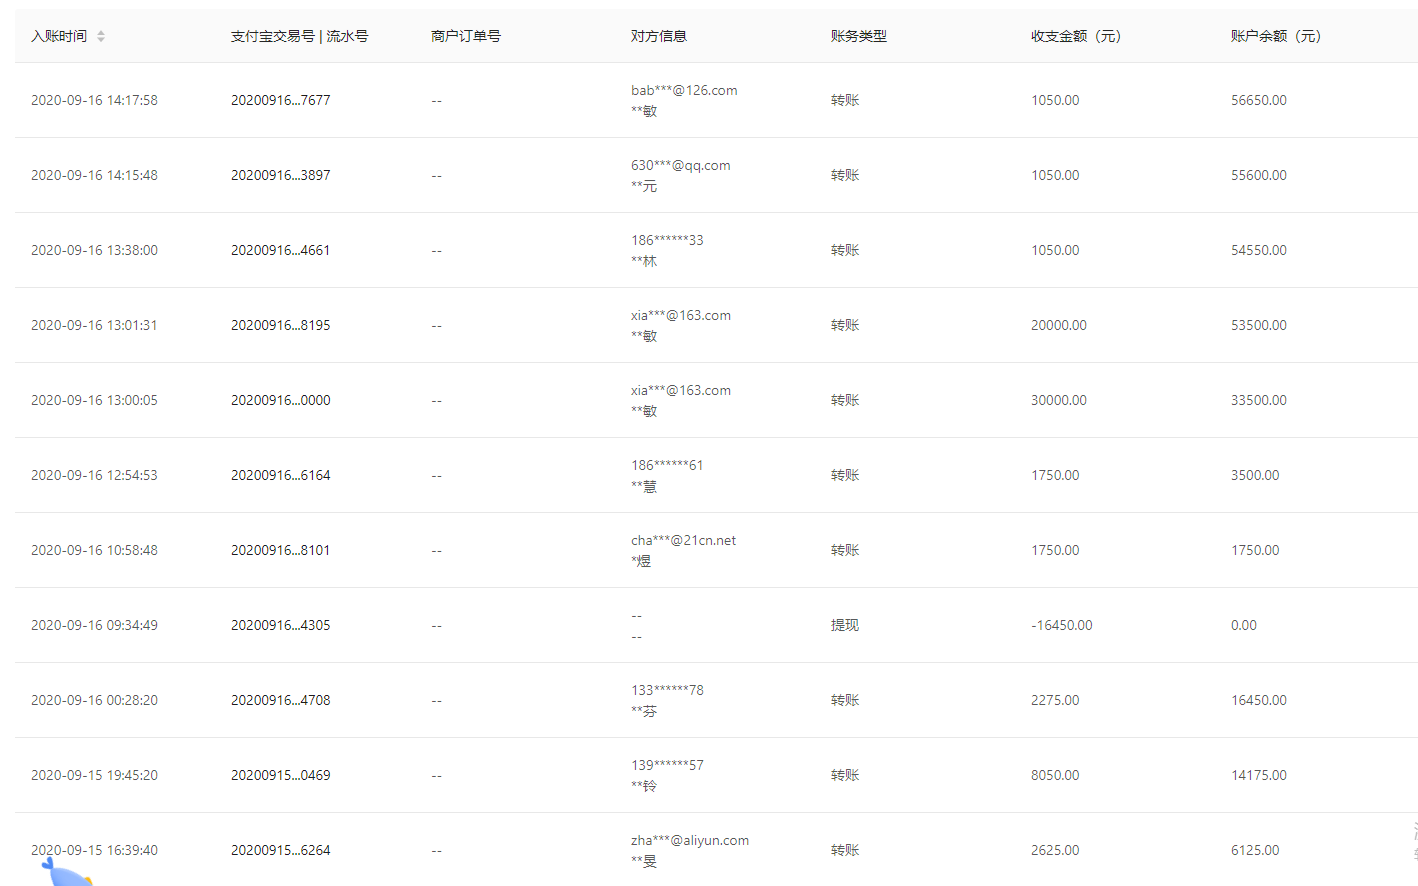The height and width of the screenshot is (886, 1418).
Task: Click the 账户余额（元） column header
Action: coord(1275,36)
